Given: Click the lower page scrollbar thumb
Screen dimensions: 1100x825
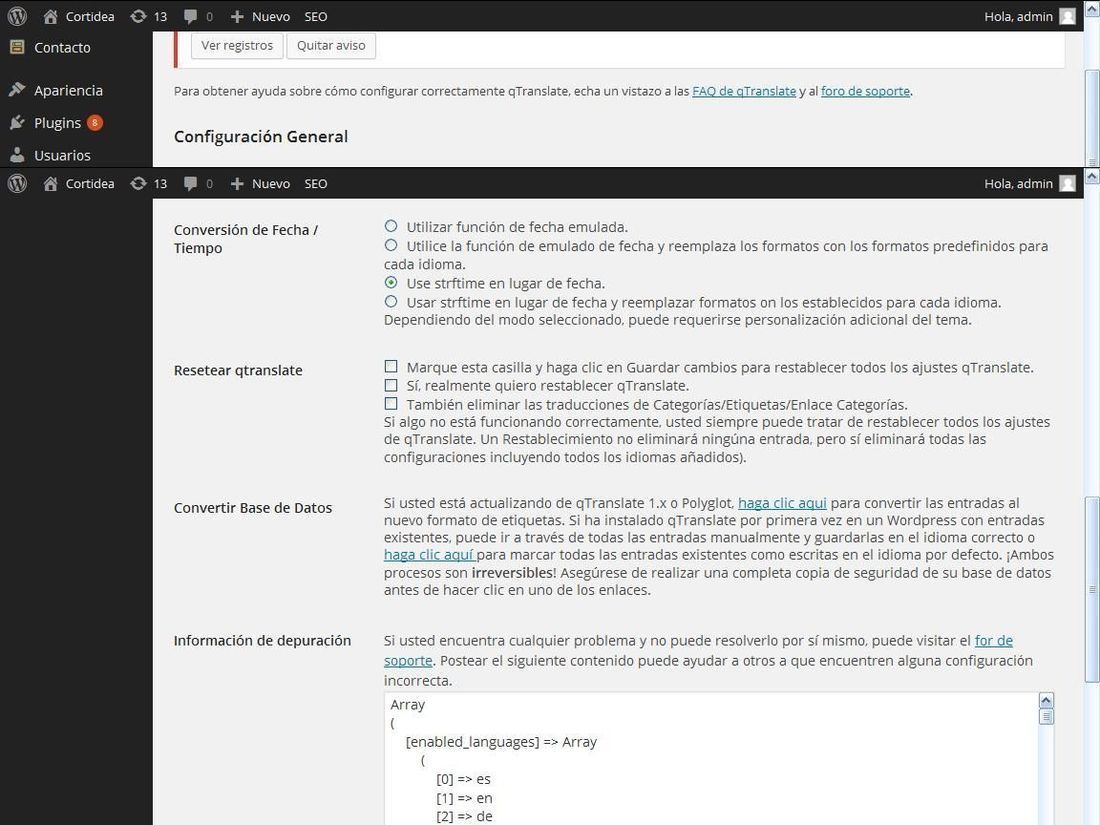Looking at the screenshot, I should [1092, 589].
